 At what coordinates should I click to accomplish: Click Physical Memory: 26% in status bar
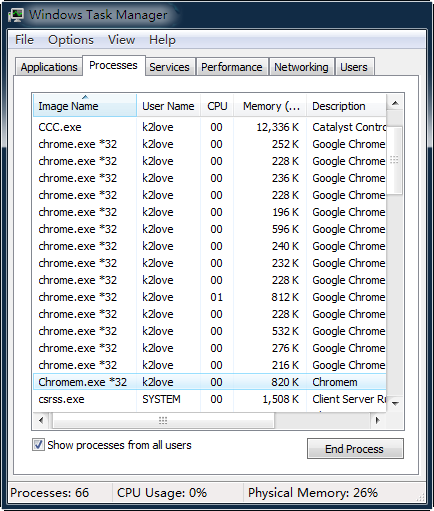tap(313, 493)
